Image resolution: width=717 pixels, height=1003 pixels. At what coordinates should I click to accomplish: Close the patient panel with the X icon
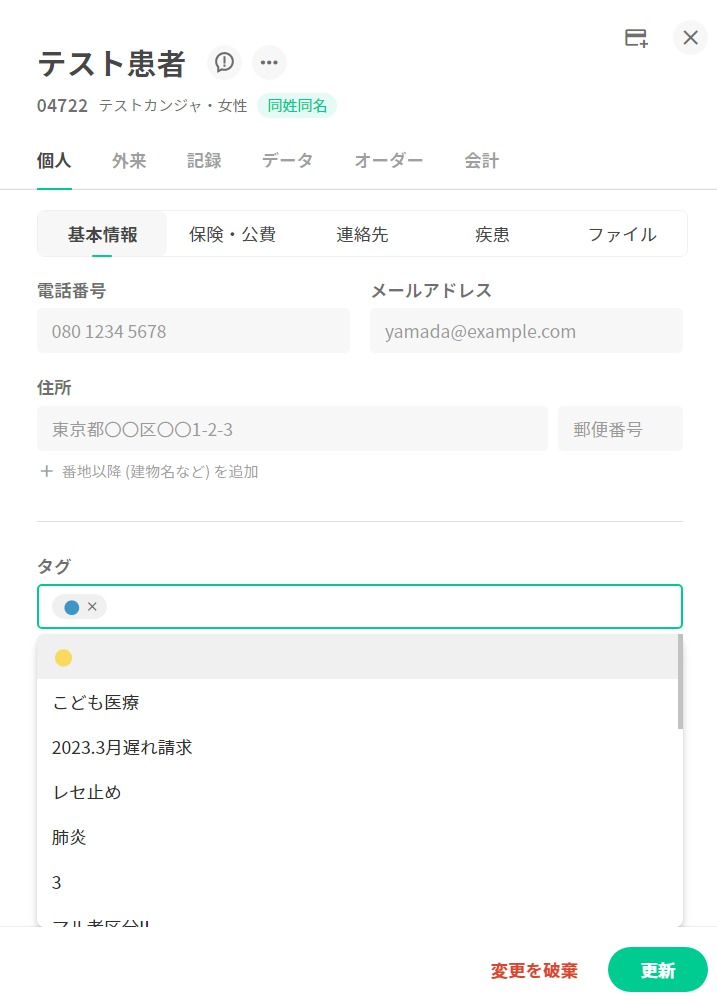690,38
